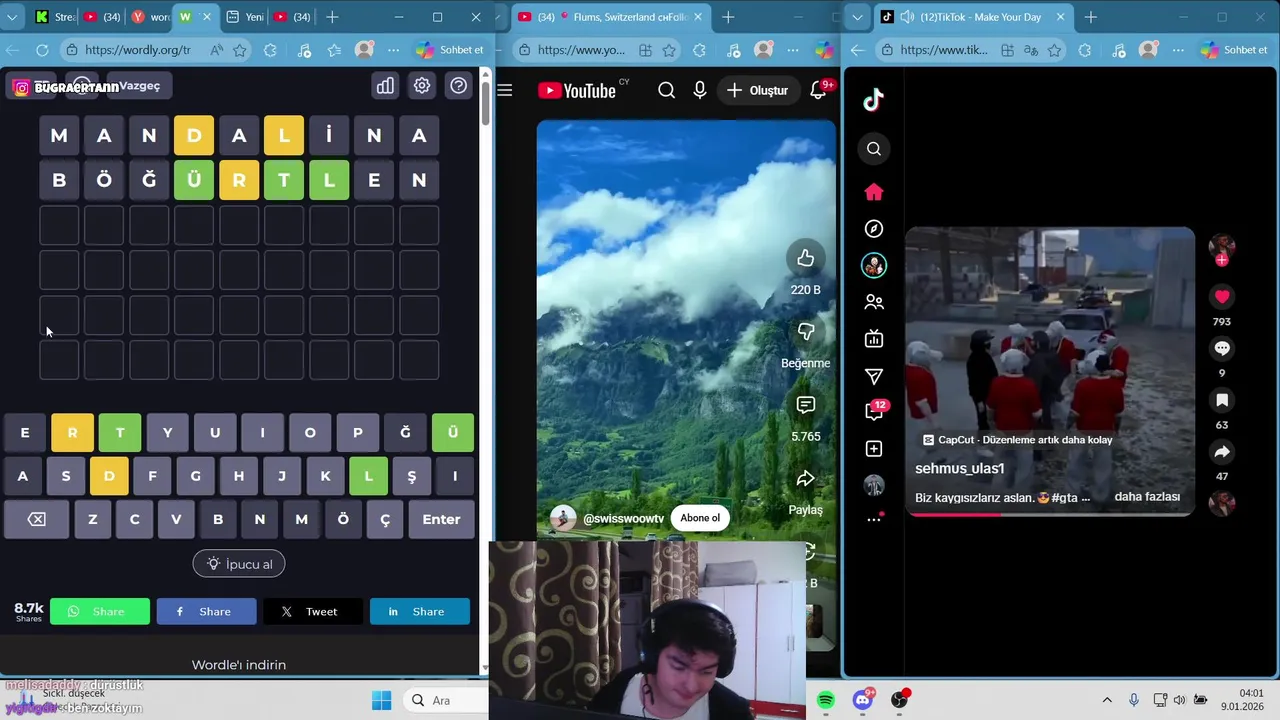The height and width of the screenshot is (720, 1280).
Task: Tap yellow D key on keyboard
Action: (109, 476)
